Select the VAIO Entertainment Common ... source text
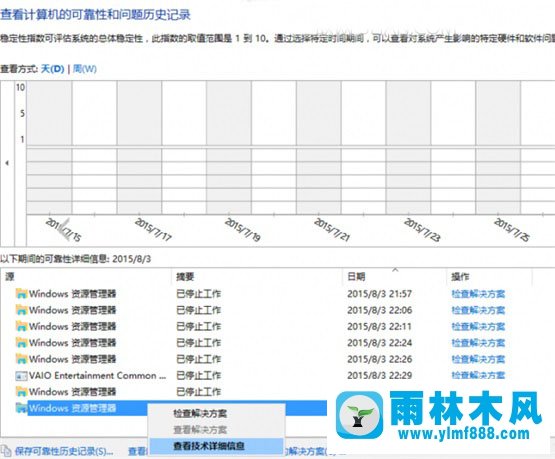 coord(97,375)
